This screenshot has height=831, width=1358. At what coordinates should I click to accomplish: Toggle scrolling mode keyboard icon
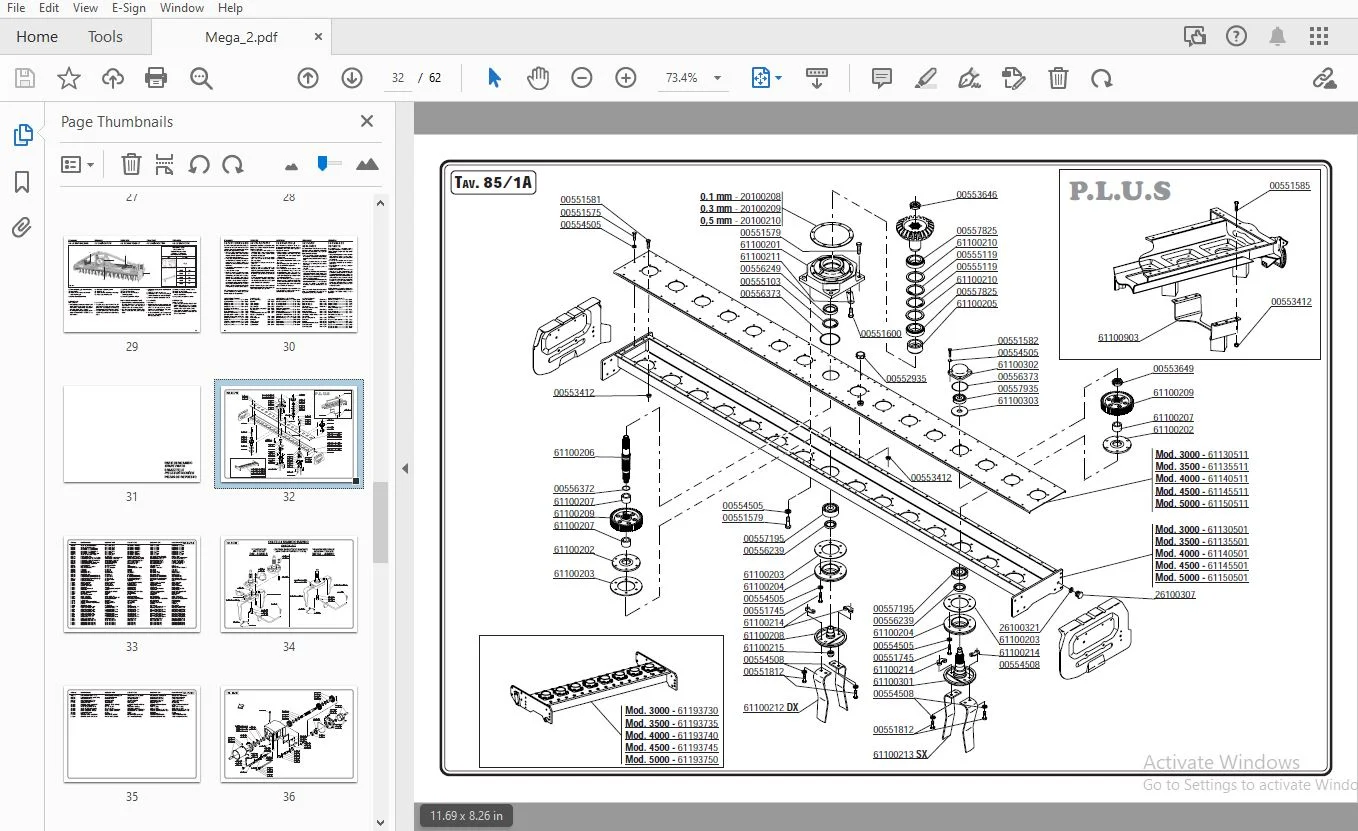(817, 78)
